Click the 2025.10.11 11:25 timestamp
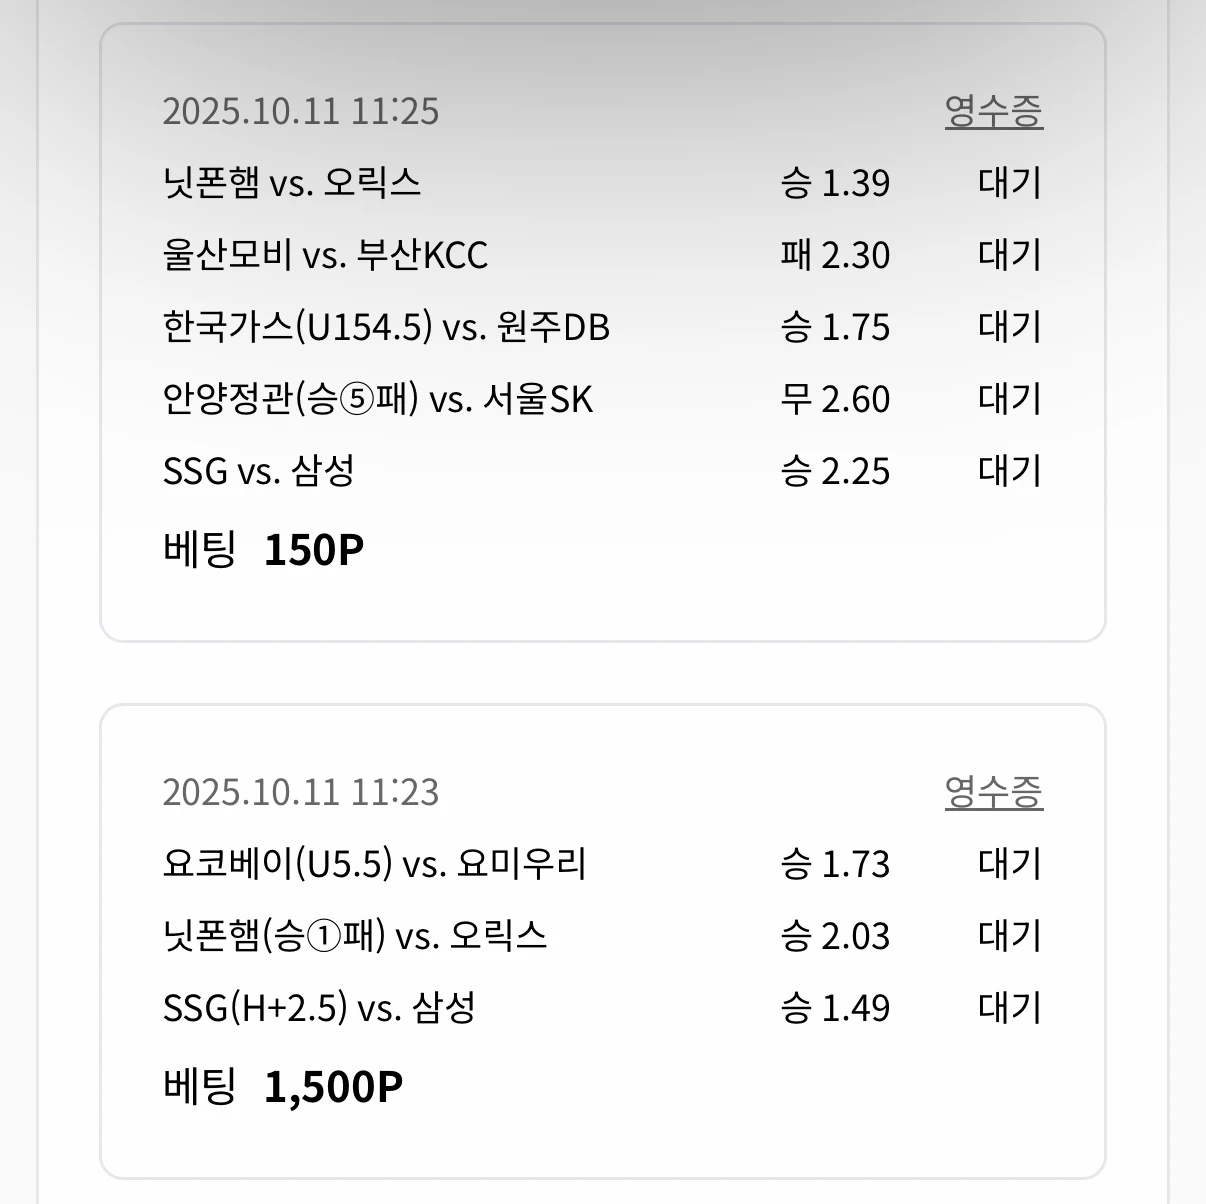The width and height of the screenshot is (1206, 1204). coord(300,111)
